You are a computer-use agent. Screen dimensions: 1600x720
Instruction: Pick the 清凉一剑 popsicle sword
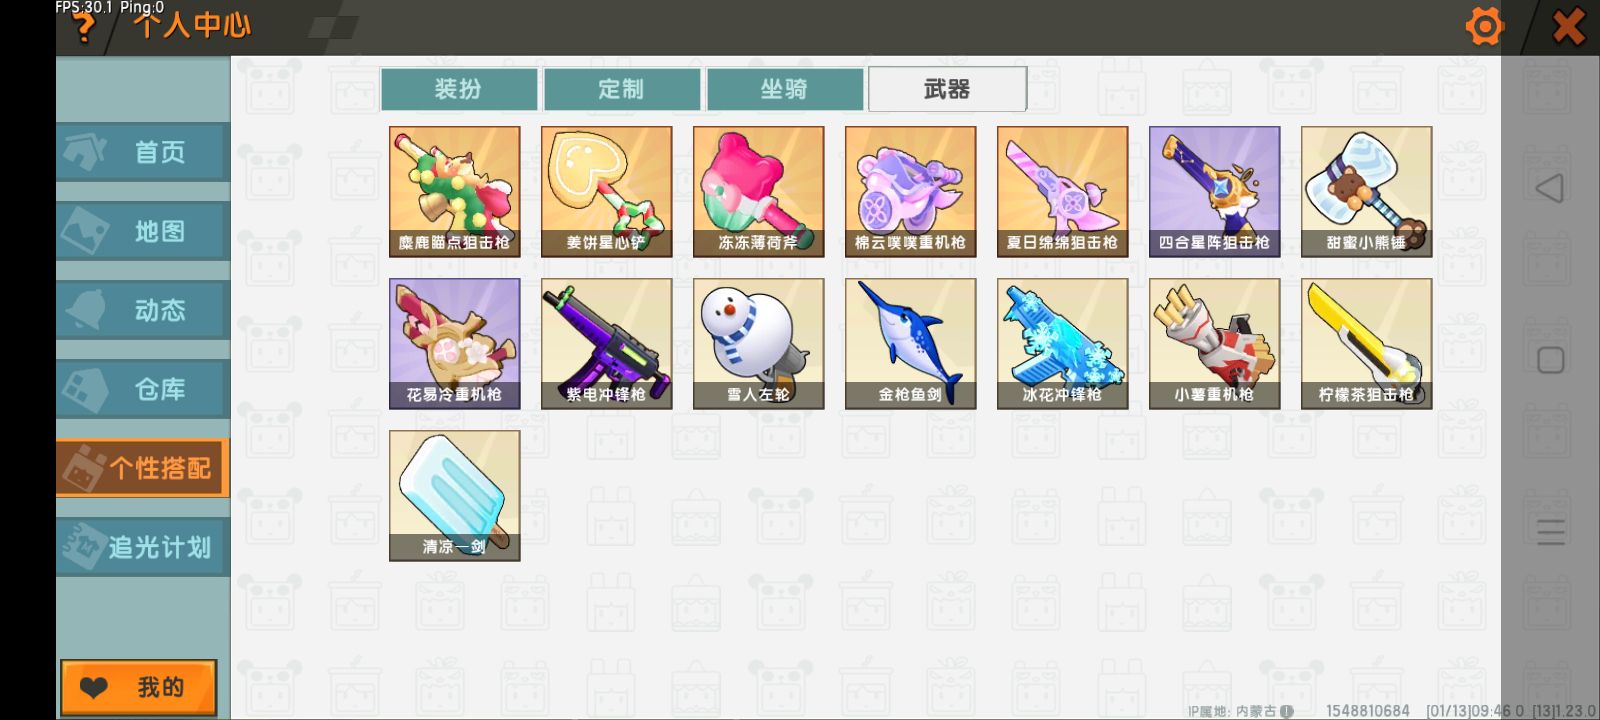coord(454,495)
